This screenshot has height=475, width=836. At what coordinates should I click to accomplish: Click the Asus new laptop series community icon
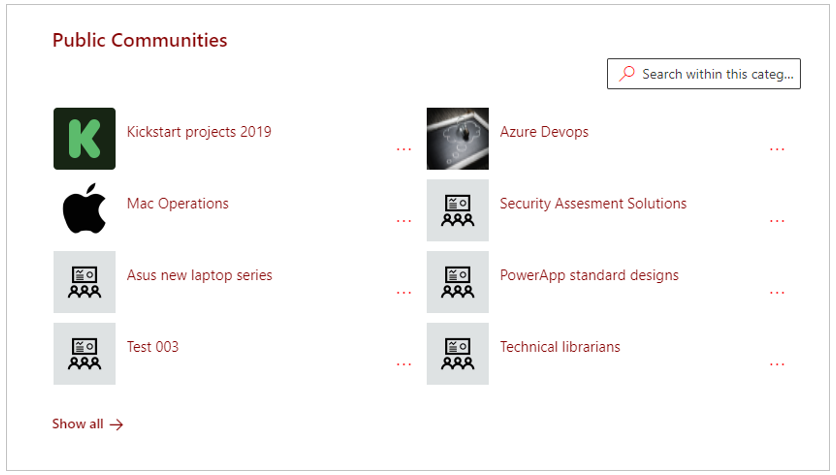[x=84, y=282]
